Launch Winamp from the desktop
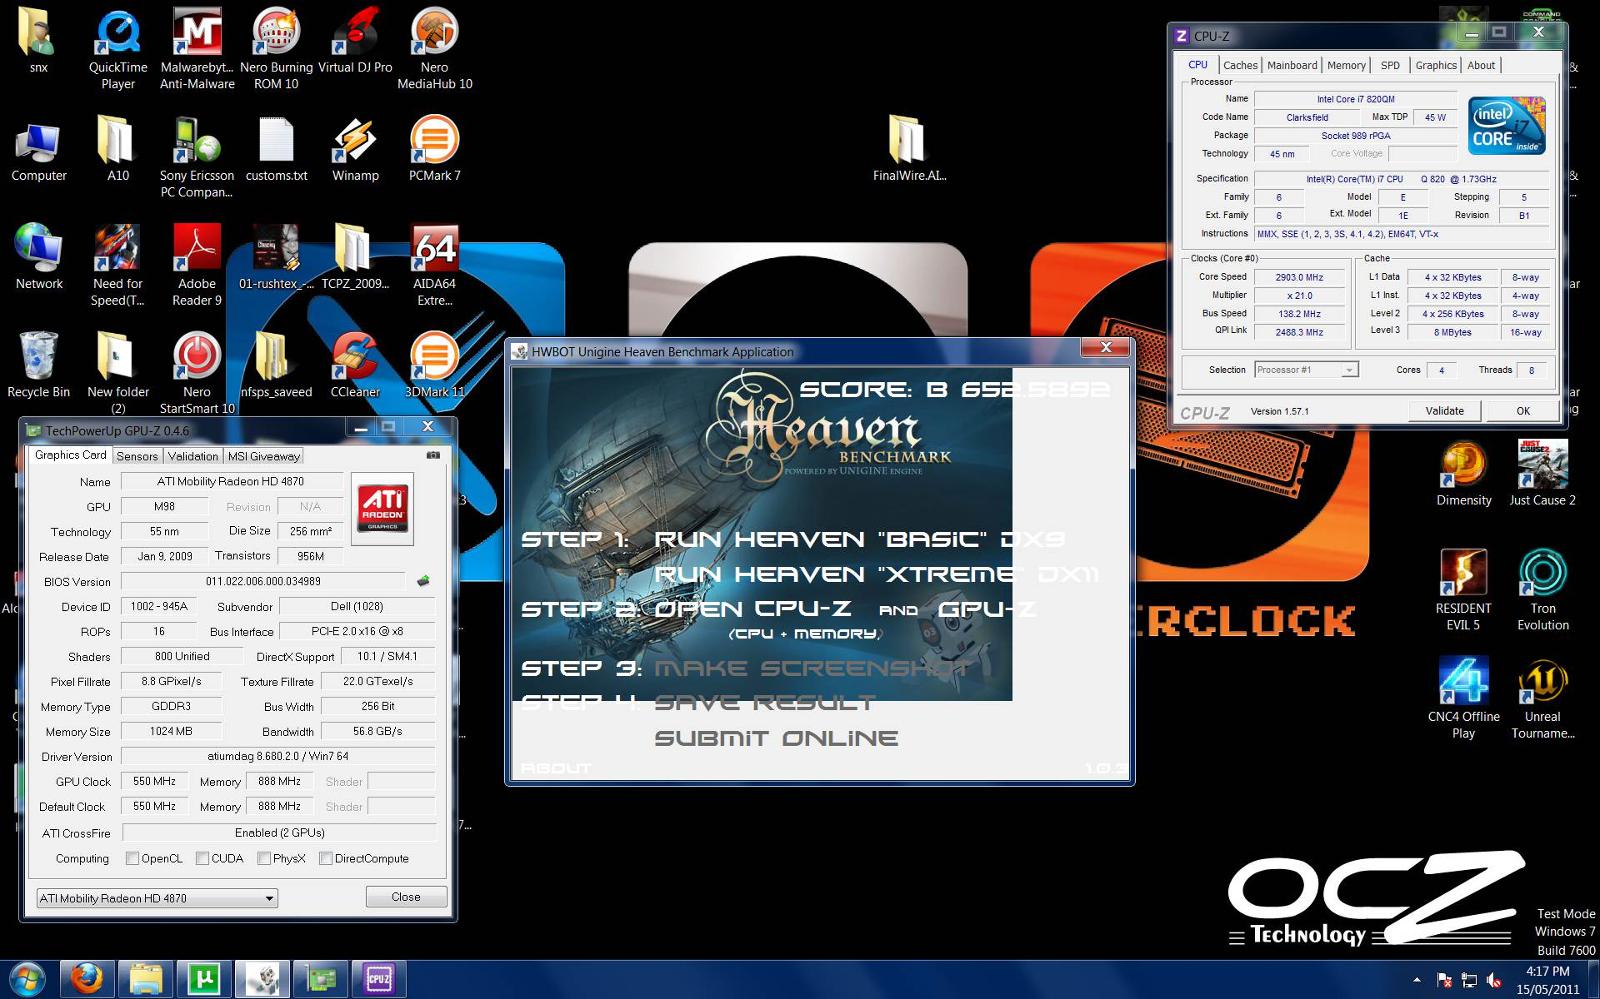 coord(355,149)
